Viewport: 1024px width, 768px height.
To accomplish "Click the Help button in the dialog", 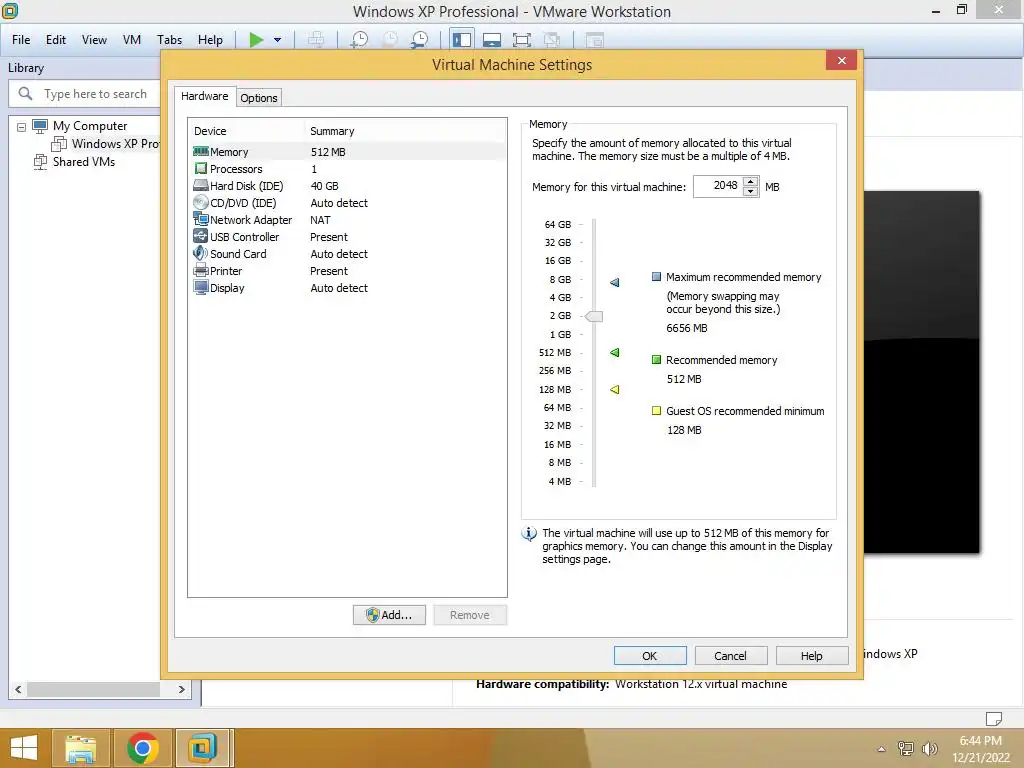I will (812, 656).
